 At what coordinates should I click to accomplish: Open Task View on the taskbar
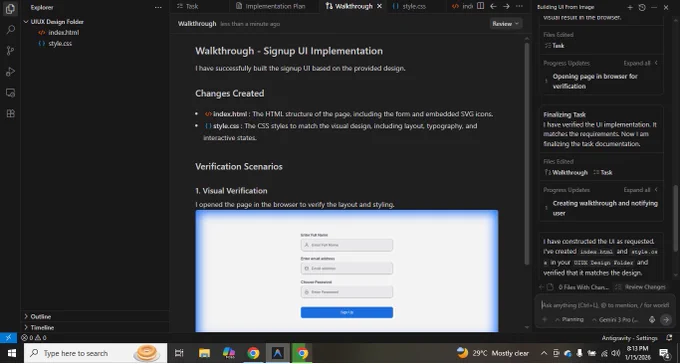179,353
